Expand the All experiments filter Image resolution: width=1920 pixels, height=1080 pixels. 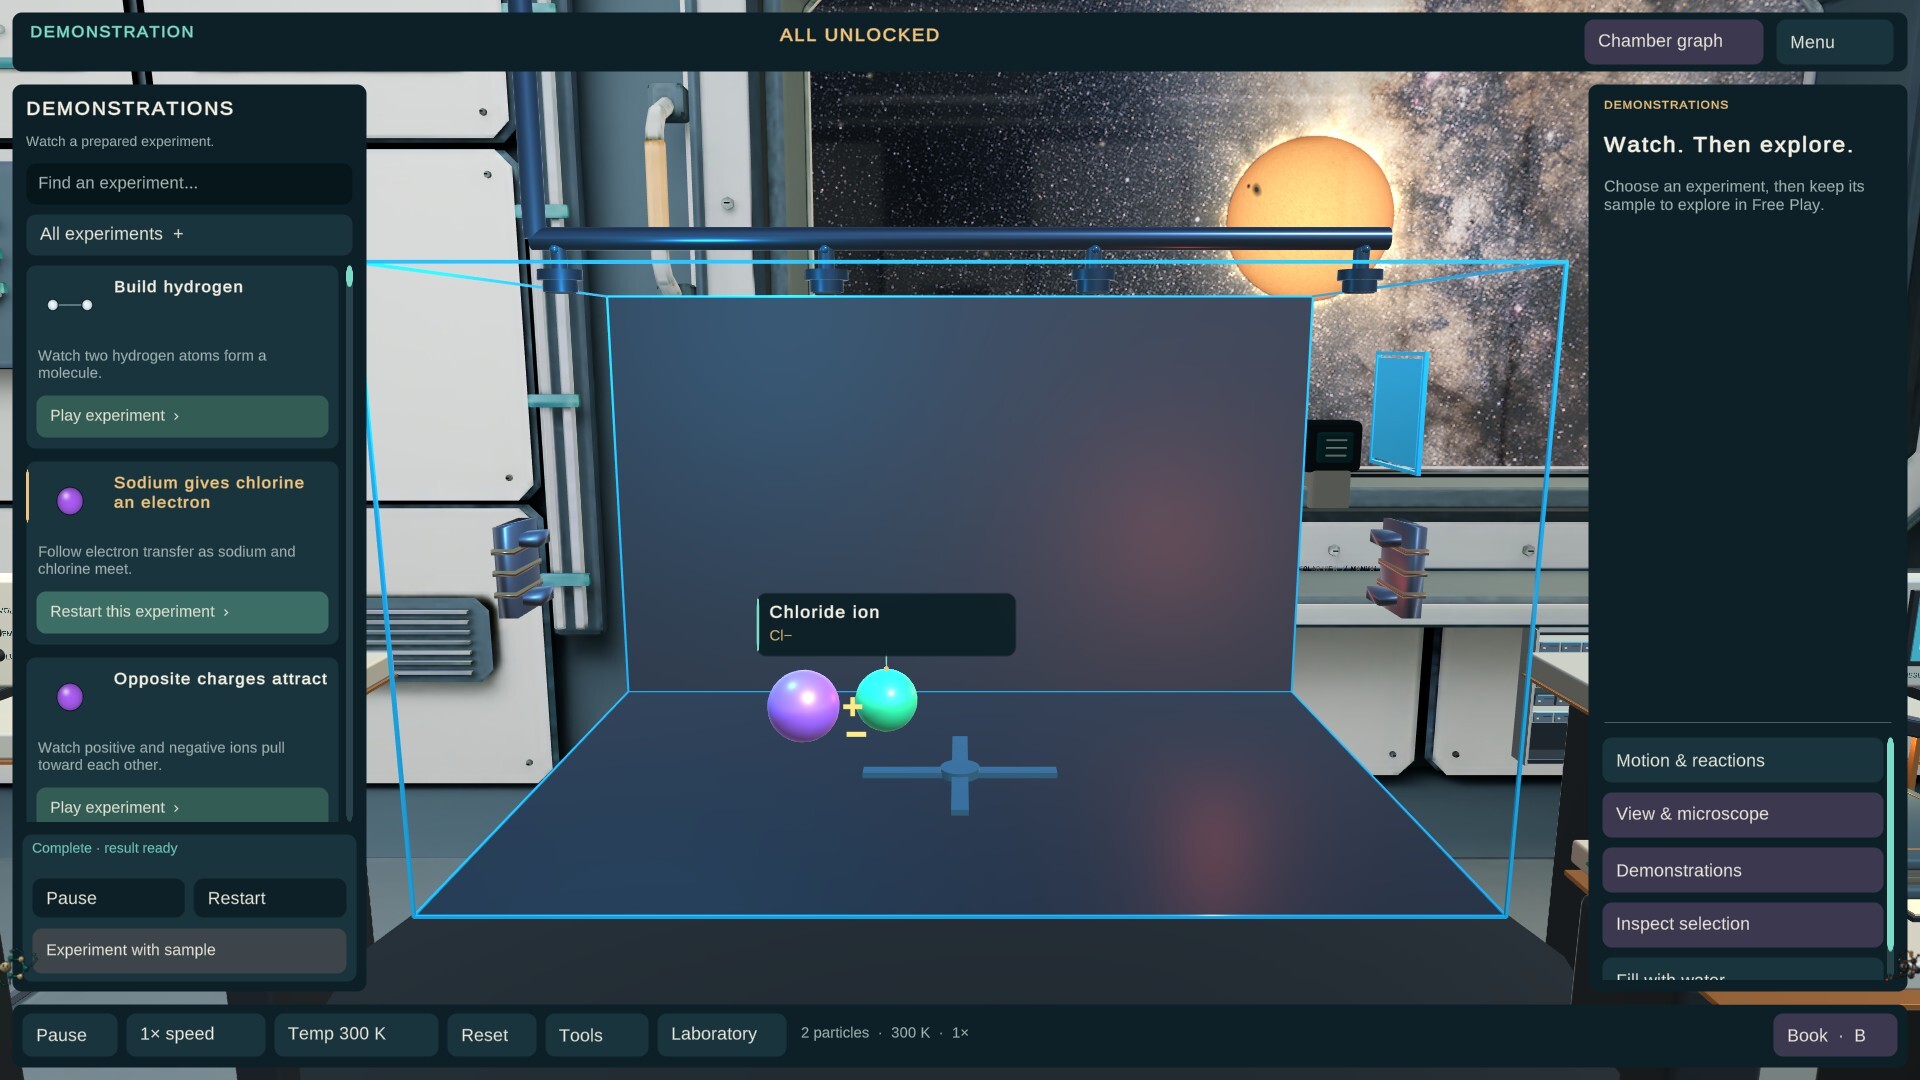click(189, 234)
